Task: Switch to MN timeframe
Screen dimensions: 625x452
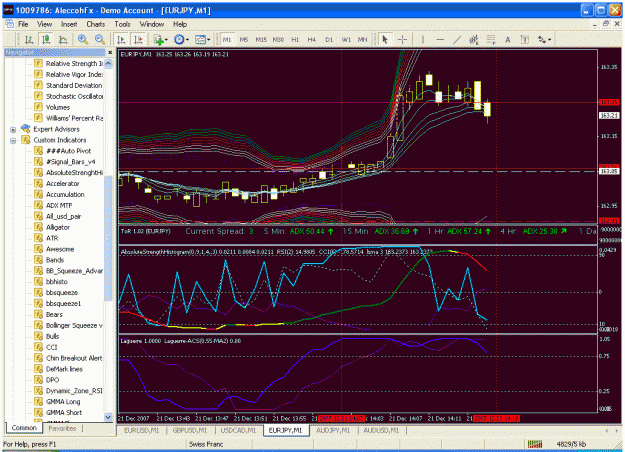Action: click(x=362, y=39)
